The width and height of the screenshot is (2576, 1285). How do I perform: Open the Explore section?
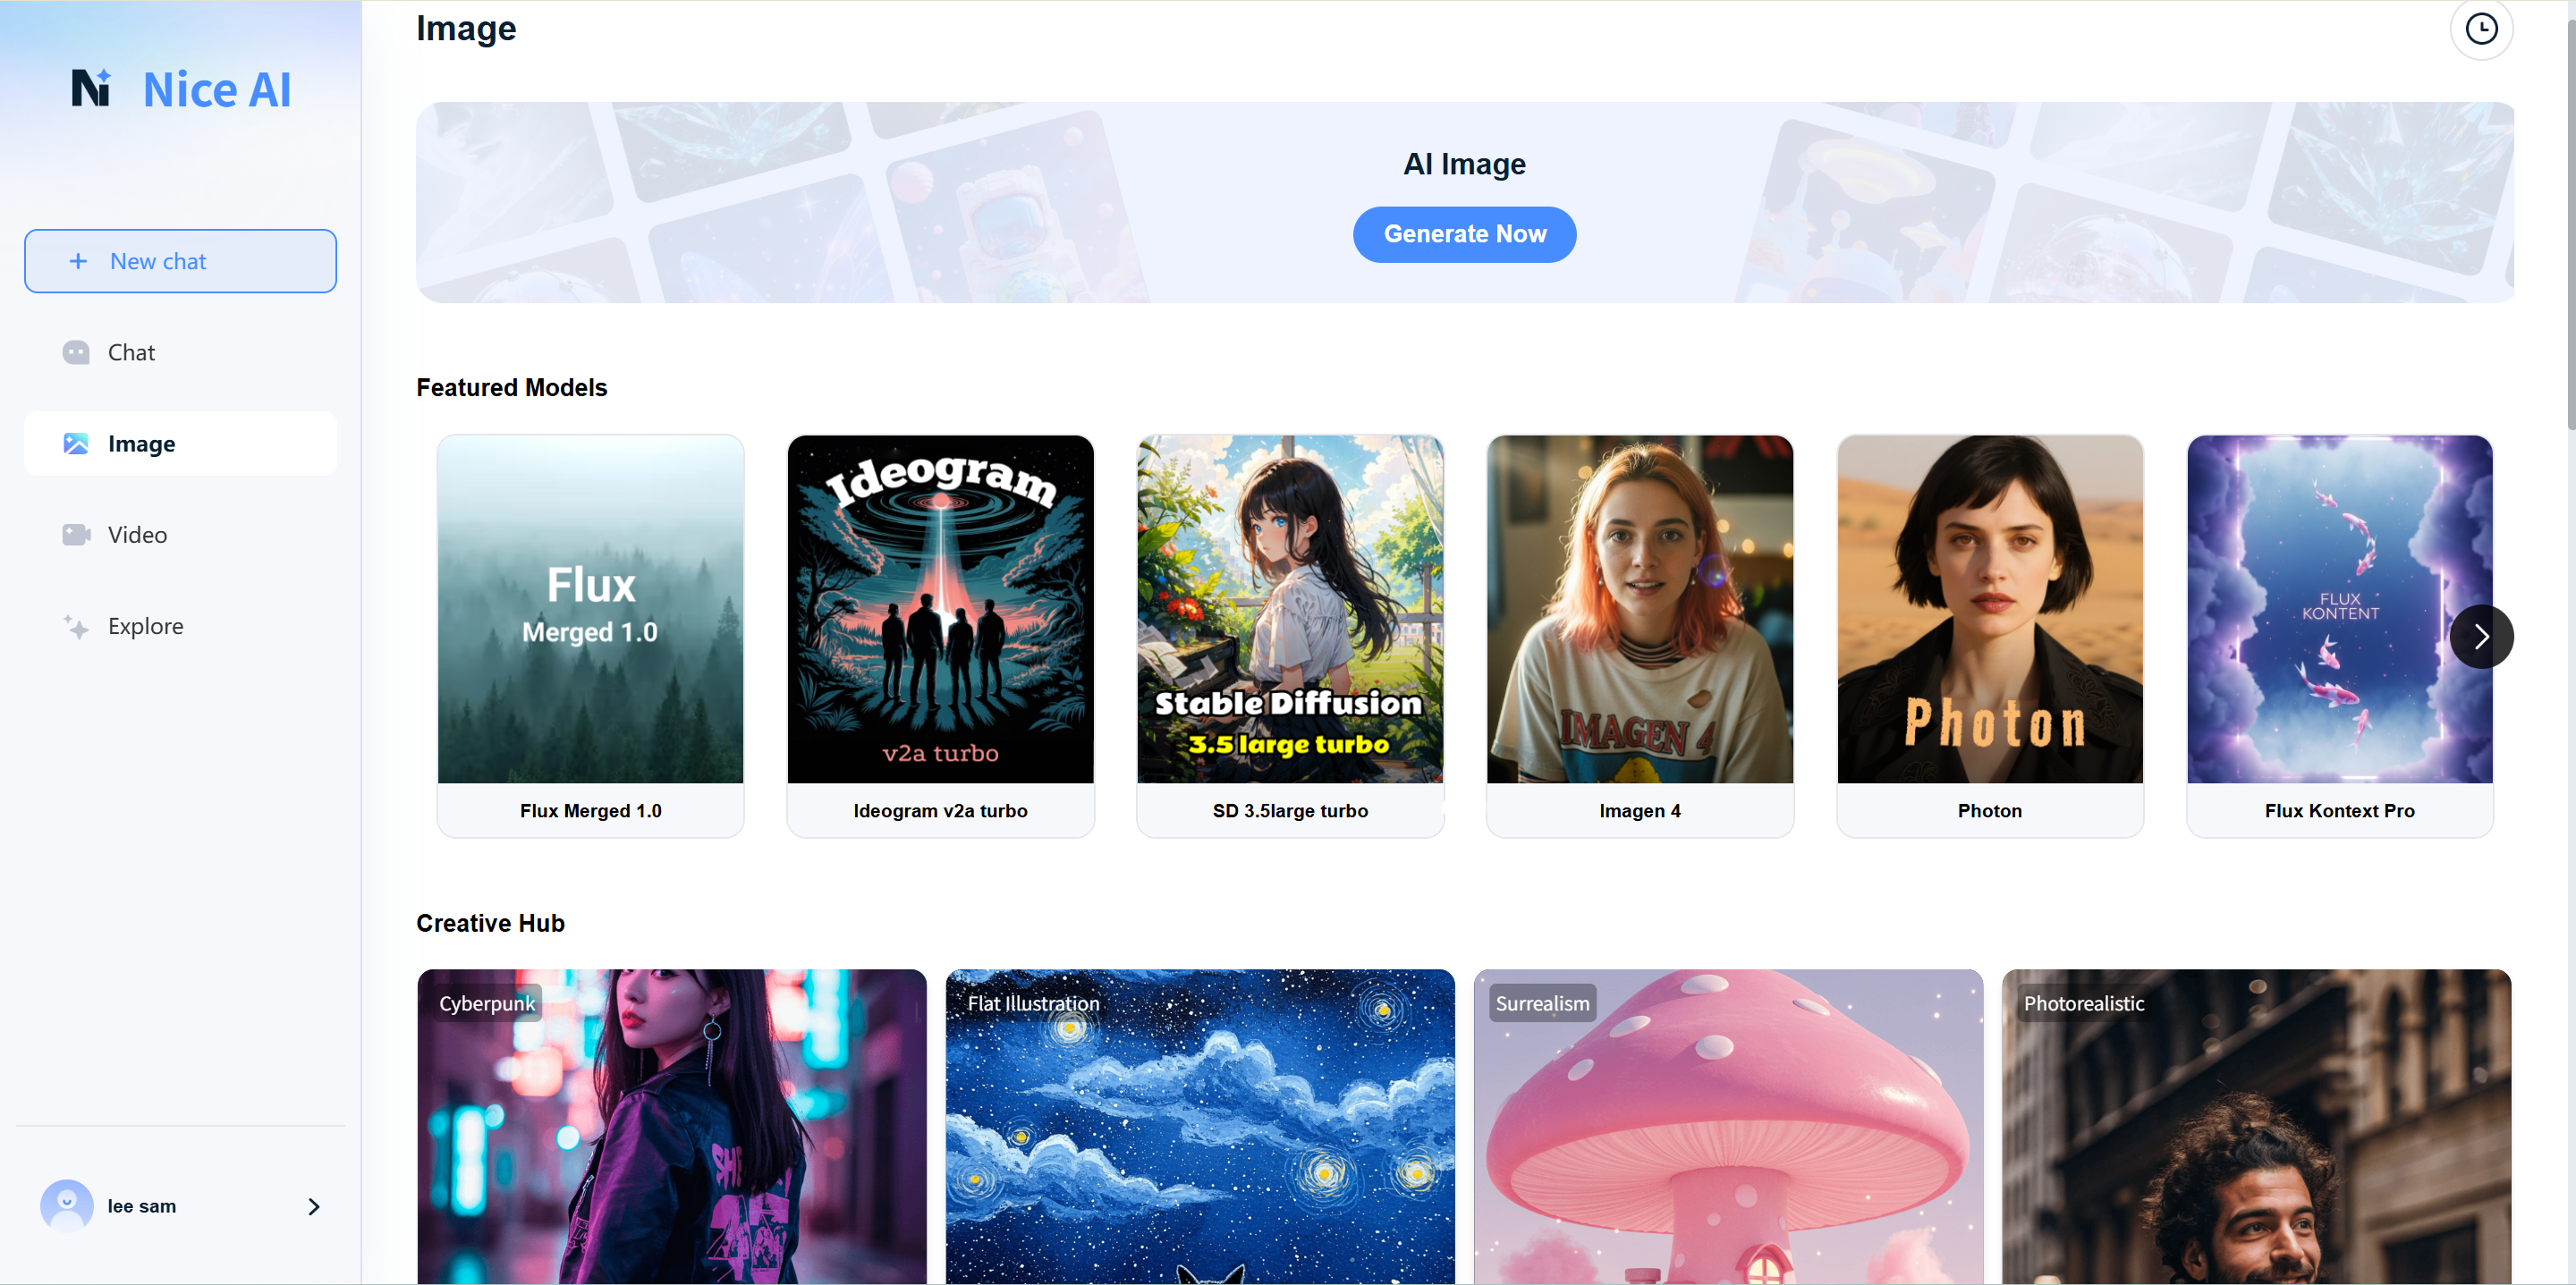point(180,626)
